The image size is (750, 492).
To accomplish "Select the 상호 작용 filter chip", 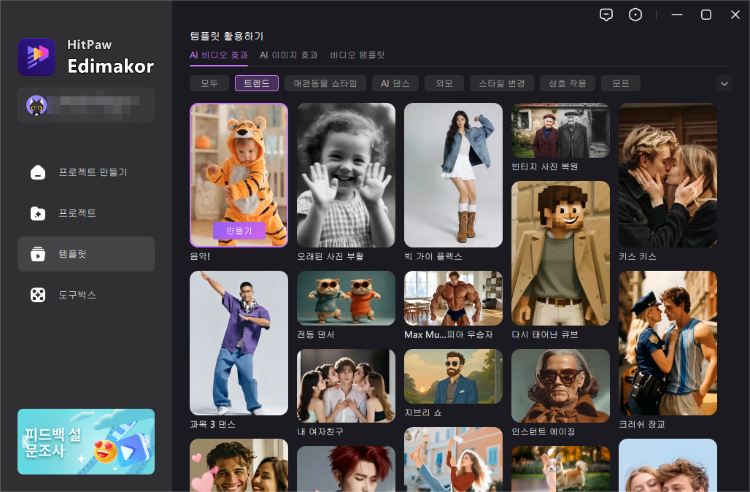I will [x=567, y=83].
